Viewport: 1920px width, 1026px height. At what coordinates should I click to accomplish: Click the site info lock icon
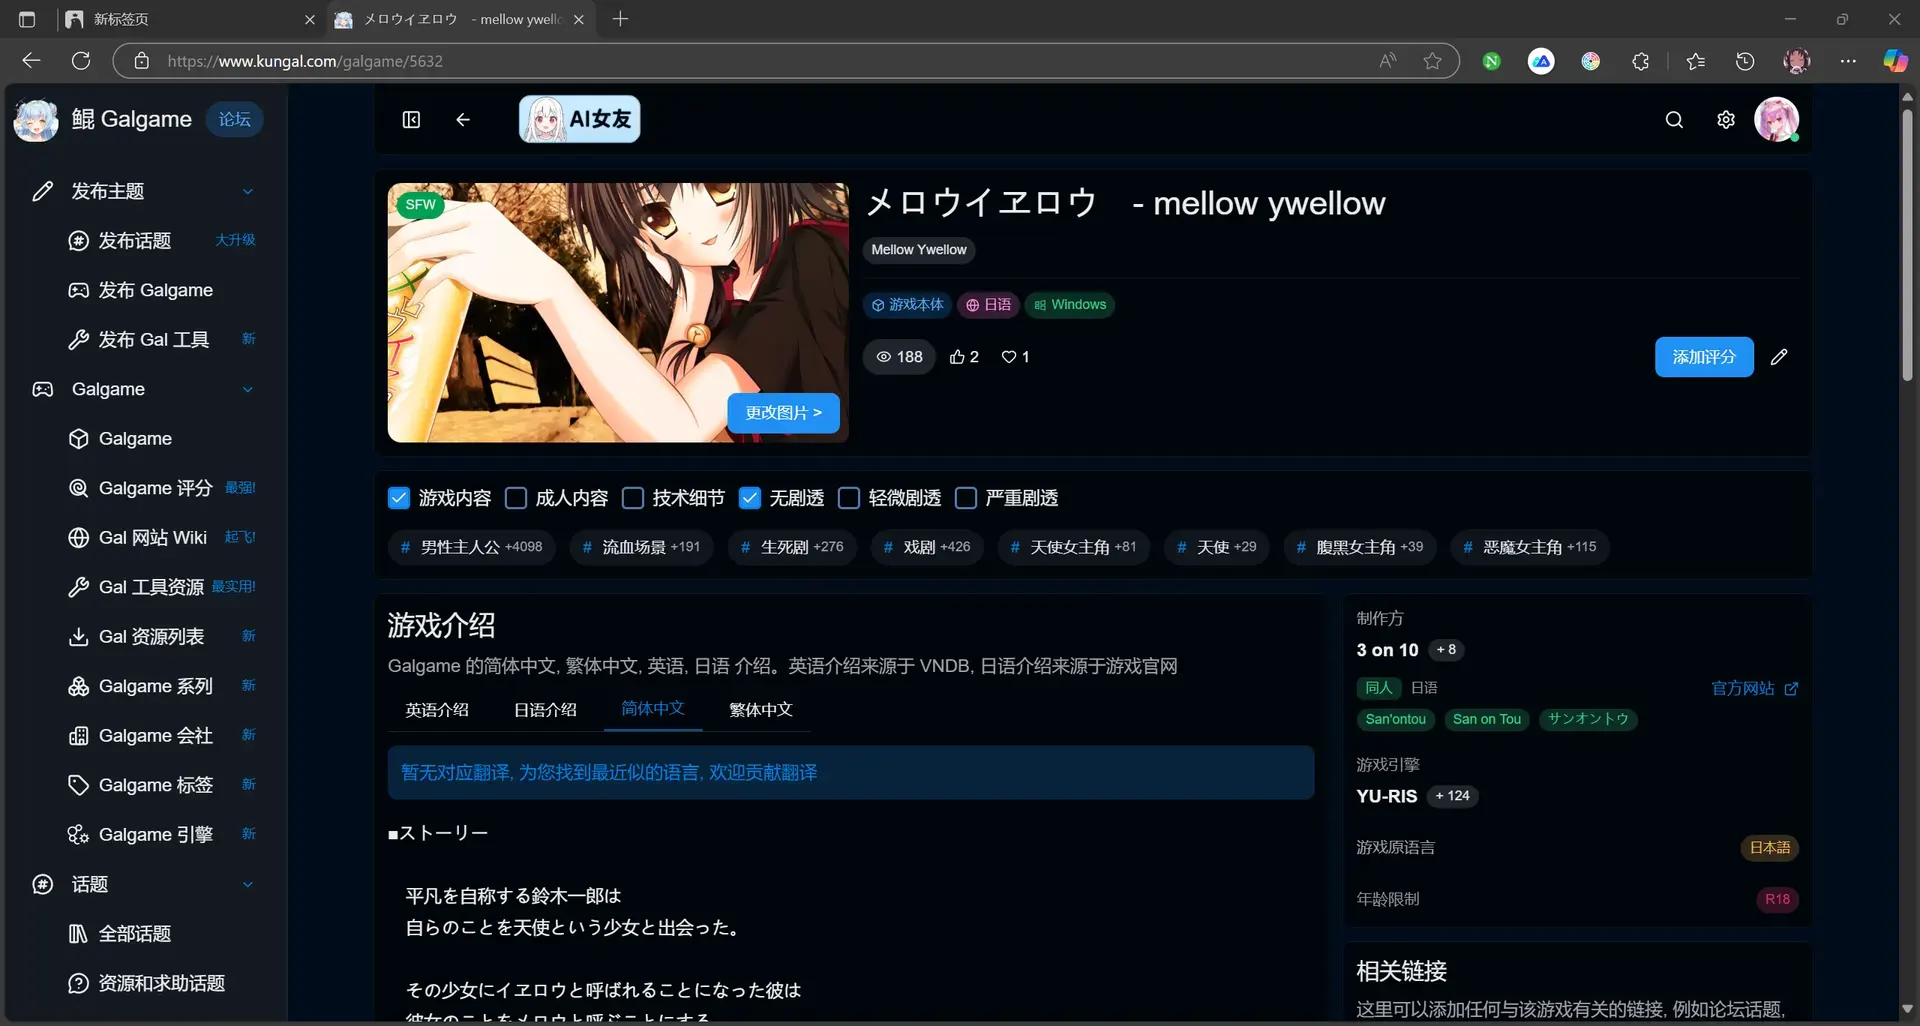tap(142, 61)
